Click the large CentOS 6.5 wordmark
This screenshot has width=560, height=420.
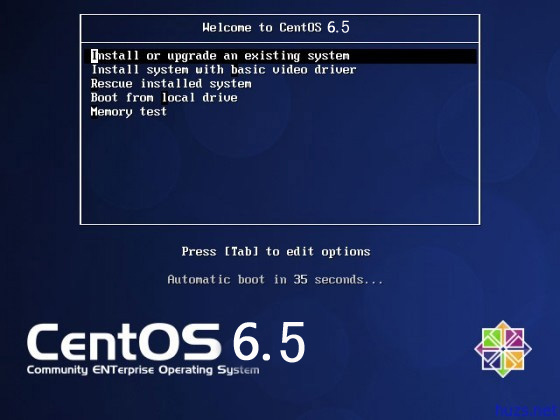tap(166, 342)
